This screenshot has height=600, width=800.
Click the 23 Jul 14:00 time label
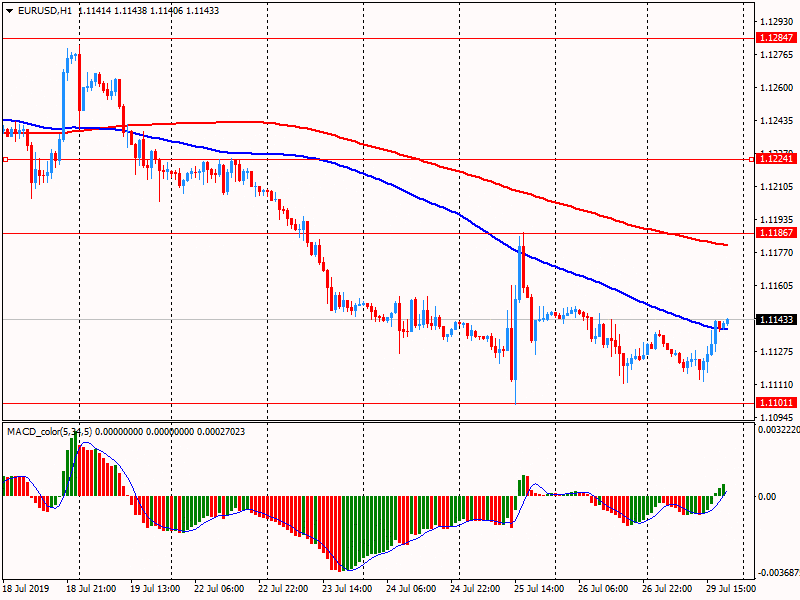[x=347, y=588]
